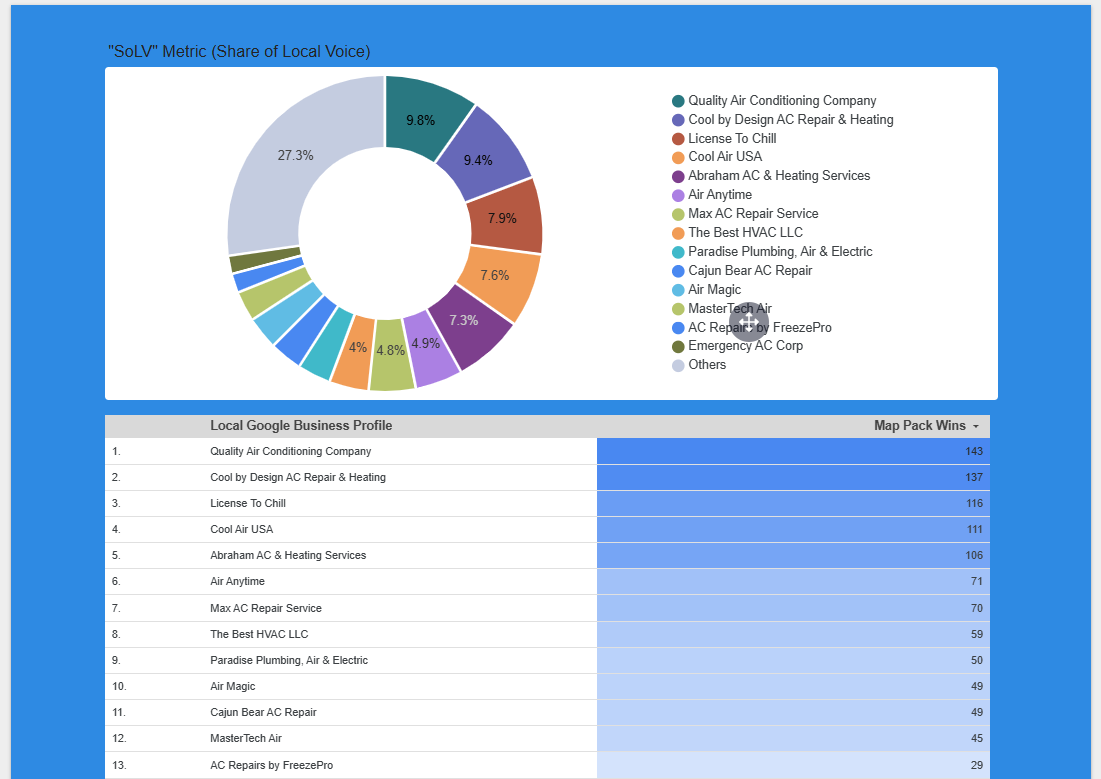Select Cool by Design legend label
This screenshot has width=1101, height=779.
[790, 120]
